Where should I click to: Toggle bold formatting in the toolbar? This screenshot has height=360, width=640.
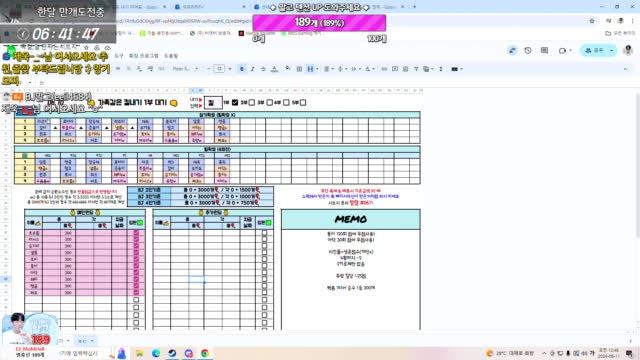tap(242, 69)
